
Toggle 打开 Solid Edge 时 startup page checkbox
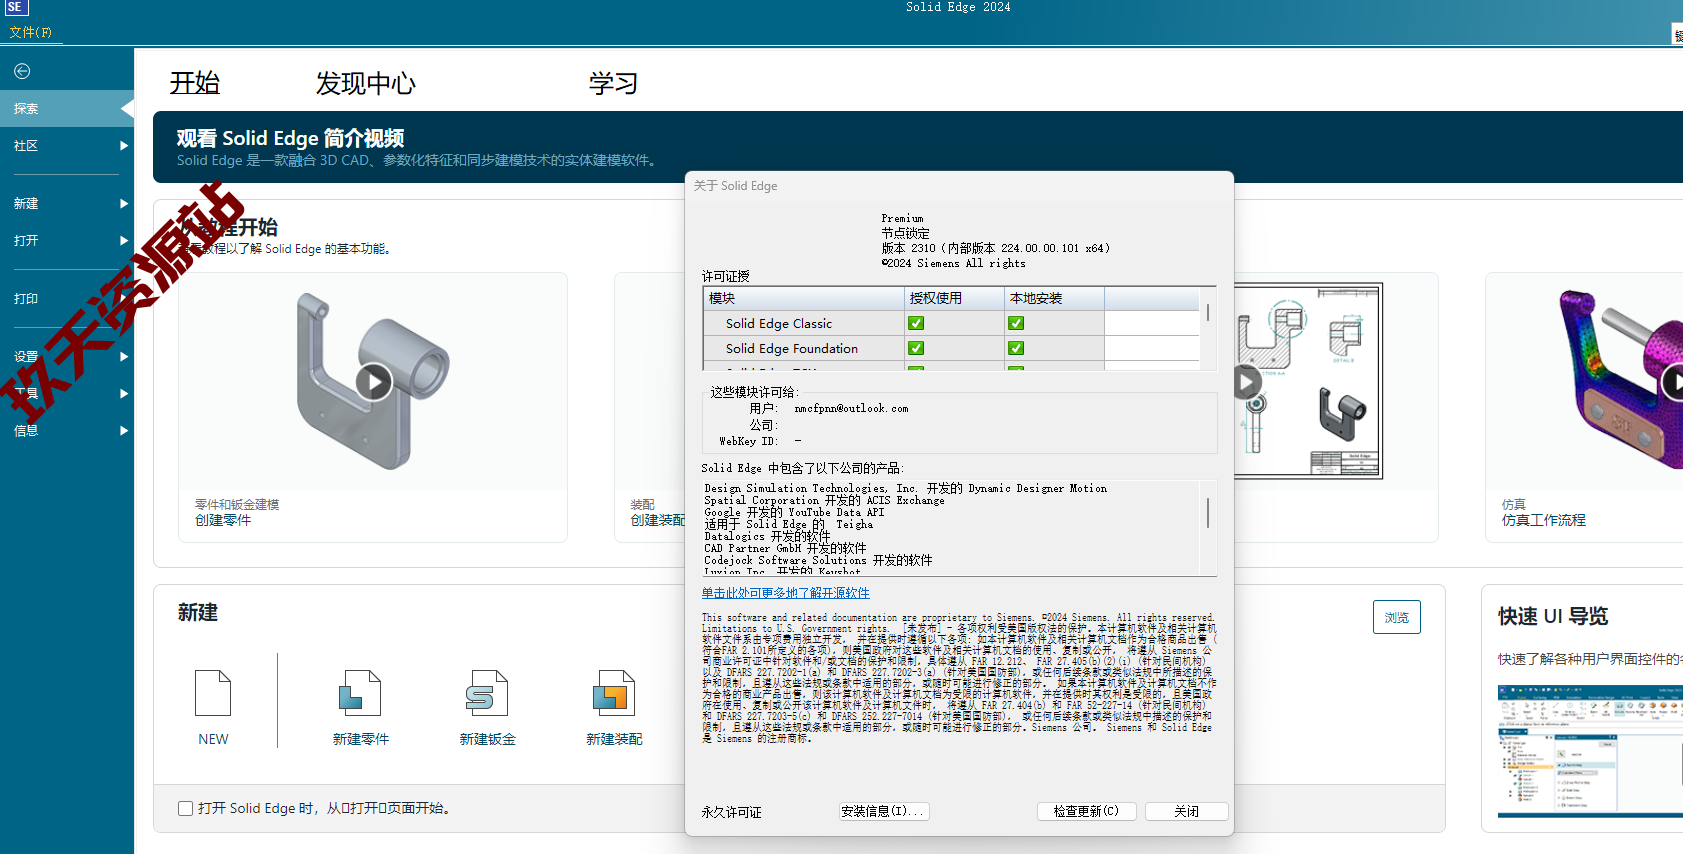185,808
